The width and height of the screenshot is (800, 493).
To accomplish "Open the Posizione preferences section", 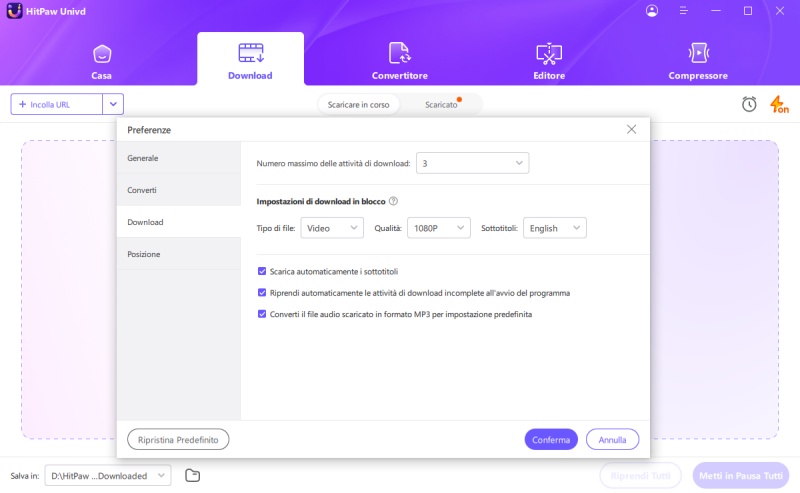I will (179, 254).
